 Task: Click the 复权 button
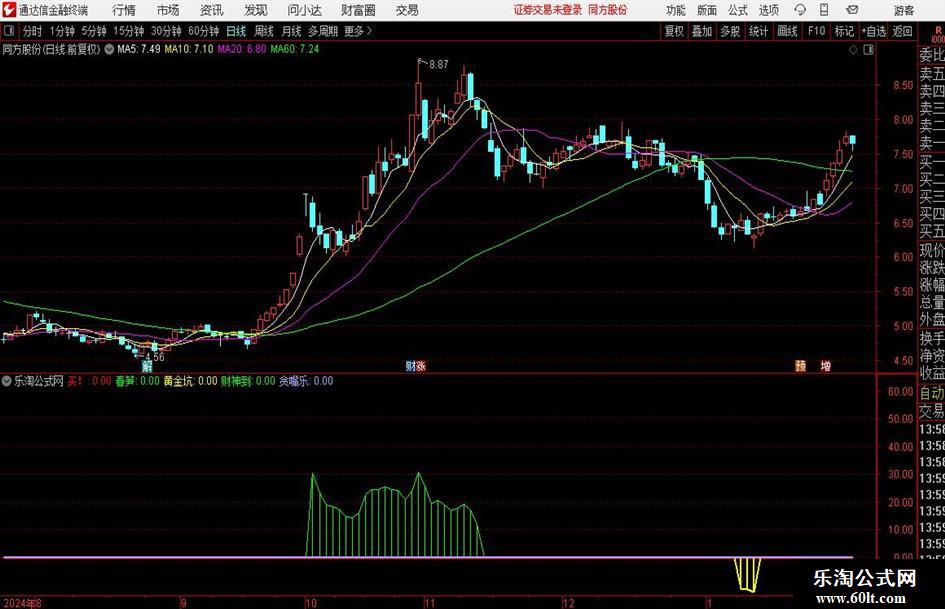[x=674, y=31]
